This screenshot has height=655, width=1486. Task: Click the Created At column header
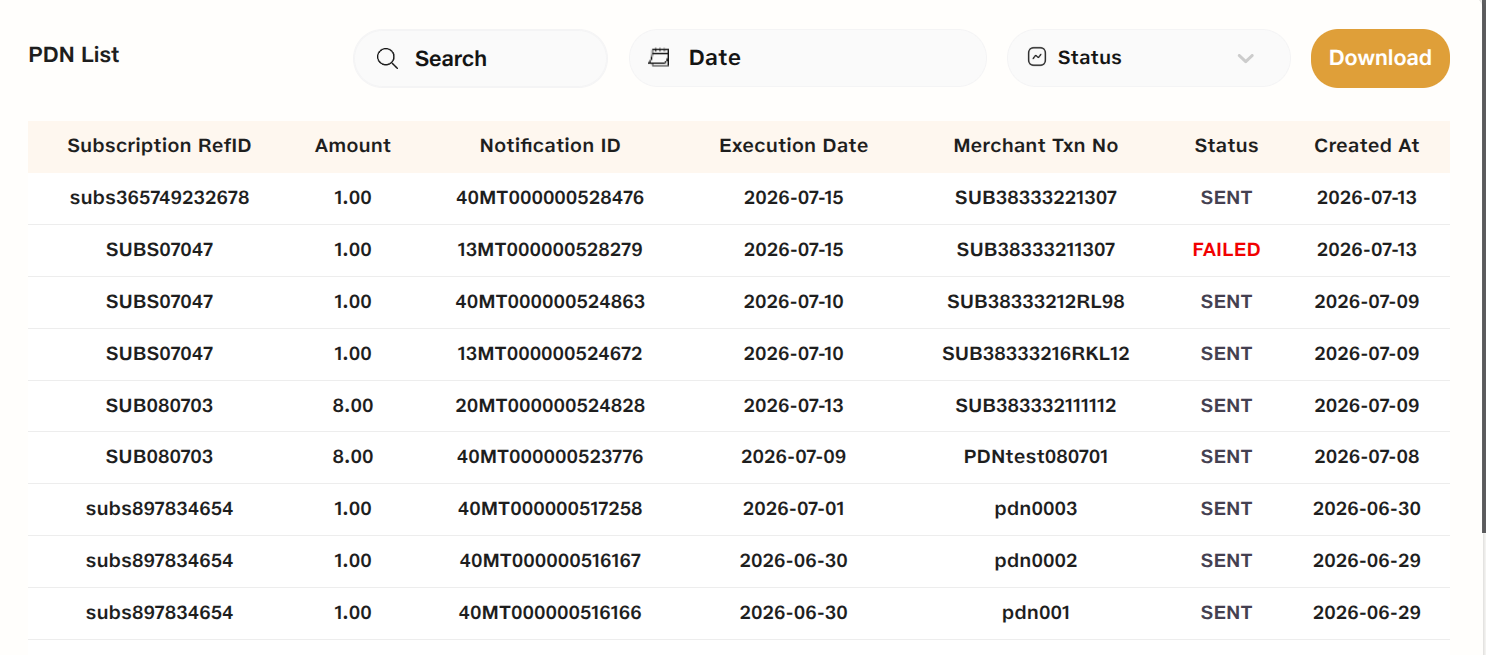point(1367,146)
